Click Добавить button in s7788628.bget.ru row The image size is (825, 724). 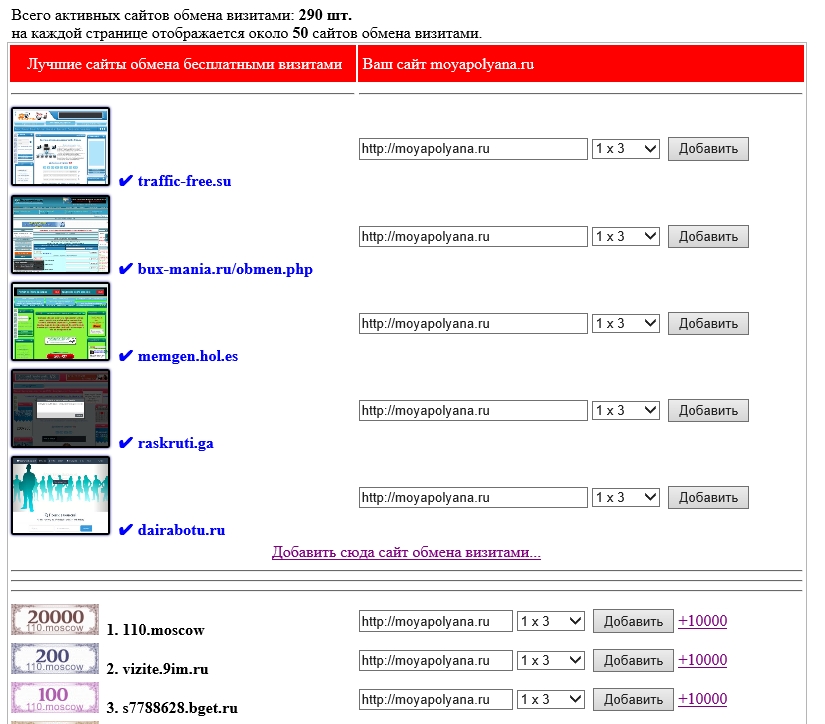[x=633, y=699]
